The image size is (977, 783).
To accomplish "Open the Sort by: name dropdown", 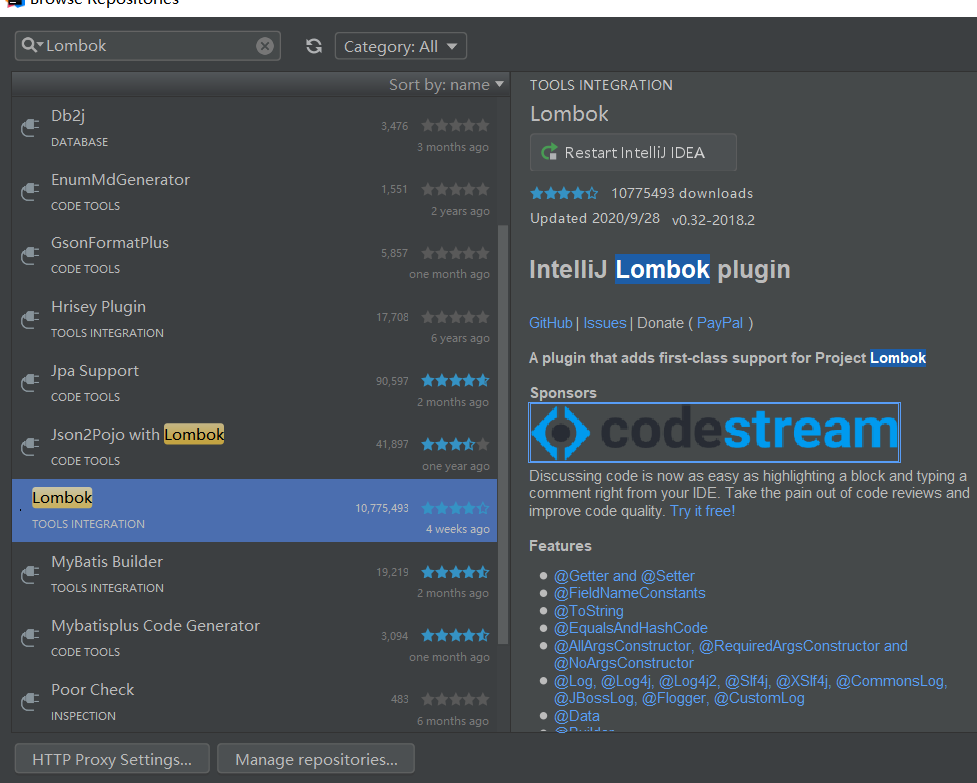I will point(446,85).
